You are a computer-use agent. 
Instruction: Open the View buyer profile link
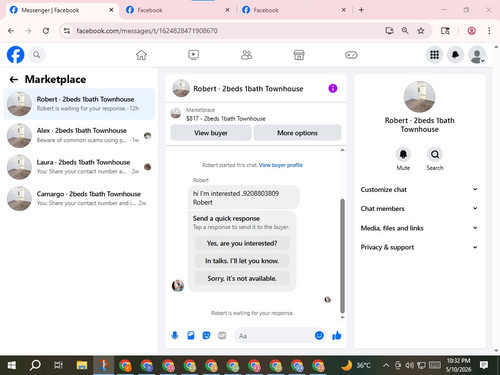pyautogui.click(x=281, y=165)
